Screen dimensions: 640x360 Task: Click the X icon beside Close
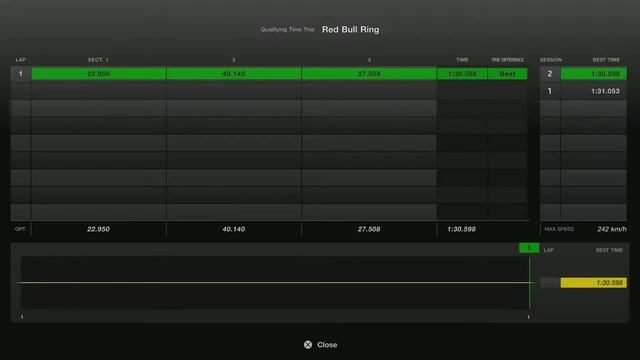point(308,345)
